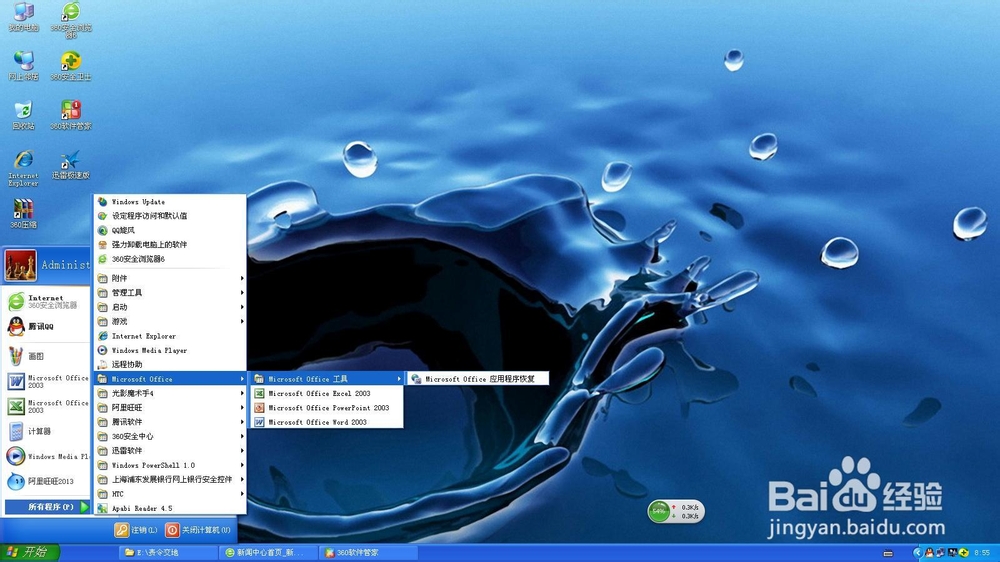Open Network Neighborhood desktop icon
Screen dimensions: 1000x562
24,65
